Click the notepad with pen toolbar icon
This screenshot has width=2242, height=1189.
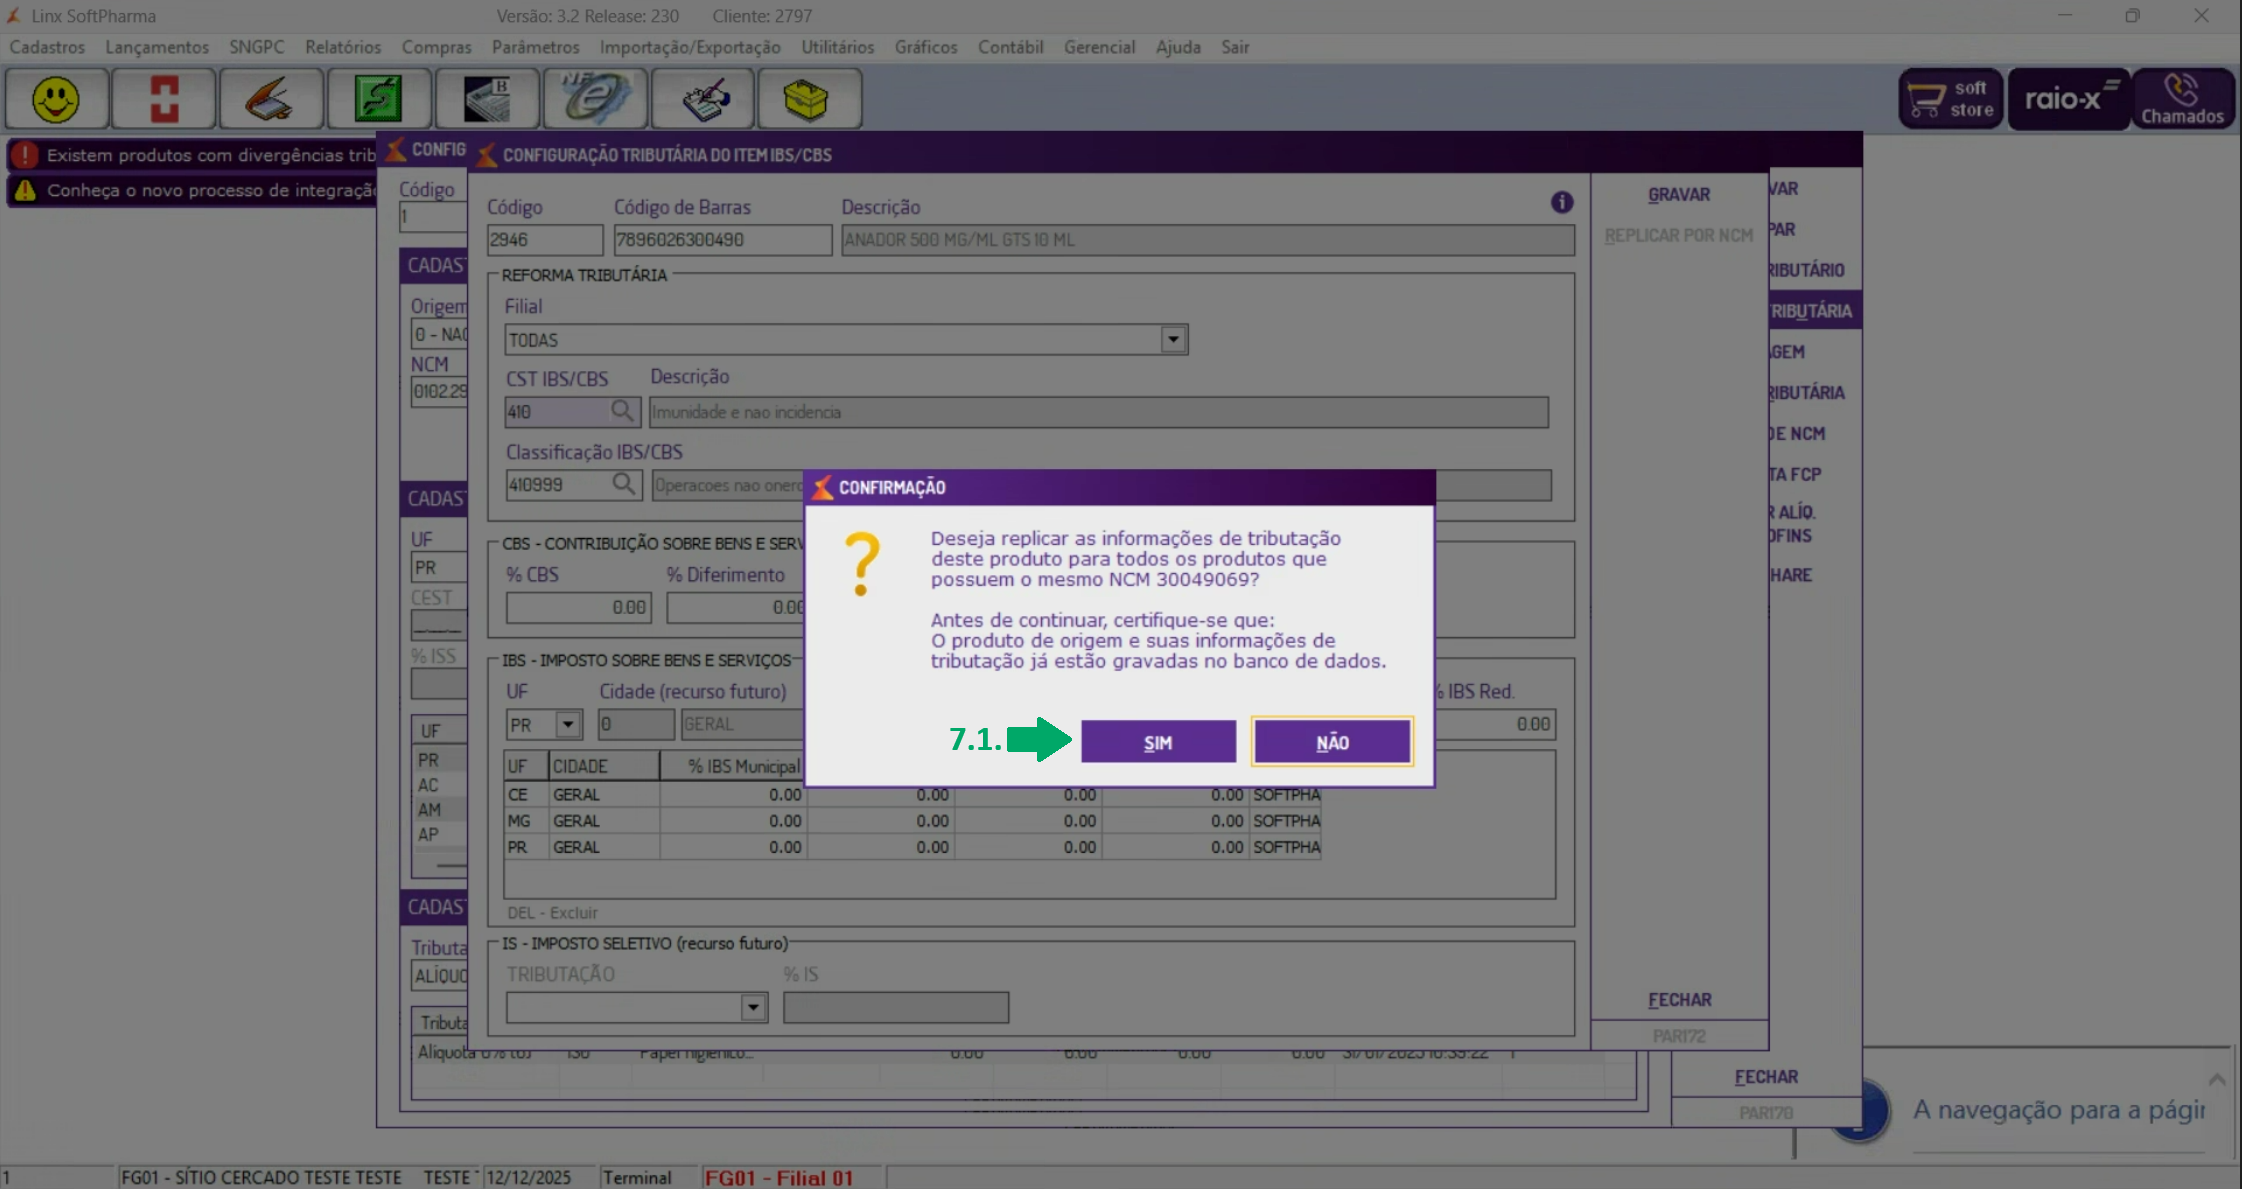[x=703, y=99]
